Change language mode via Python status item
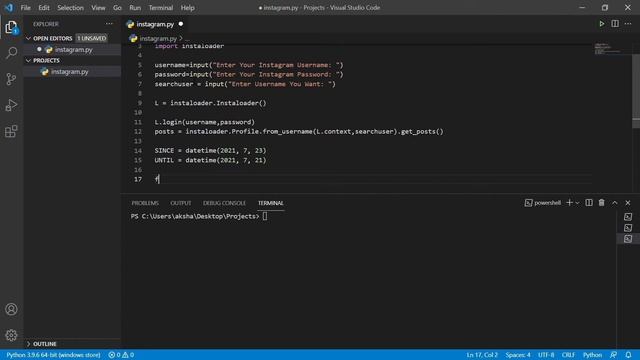Screen dimensions: 640x360 (x=592, y=355)
